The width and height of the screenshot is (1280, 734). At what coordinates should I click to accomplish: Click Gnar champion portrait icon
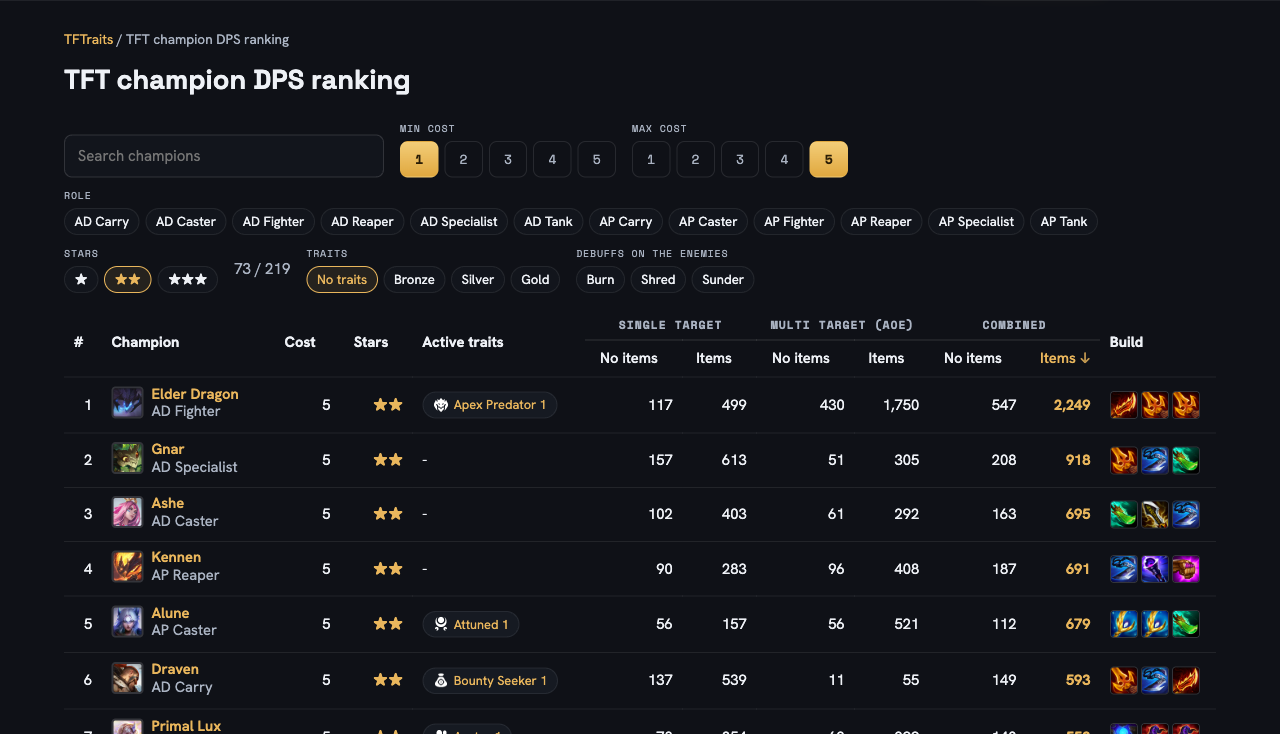coord(127,458)
